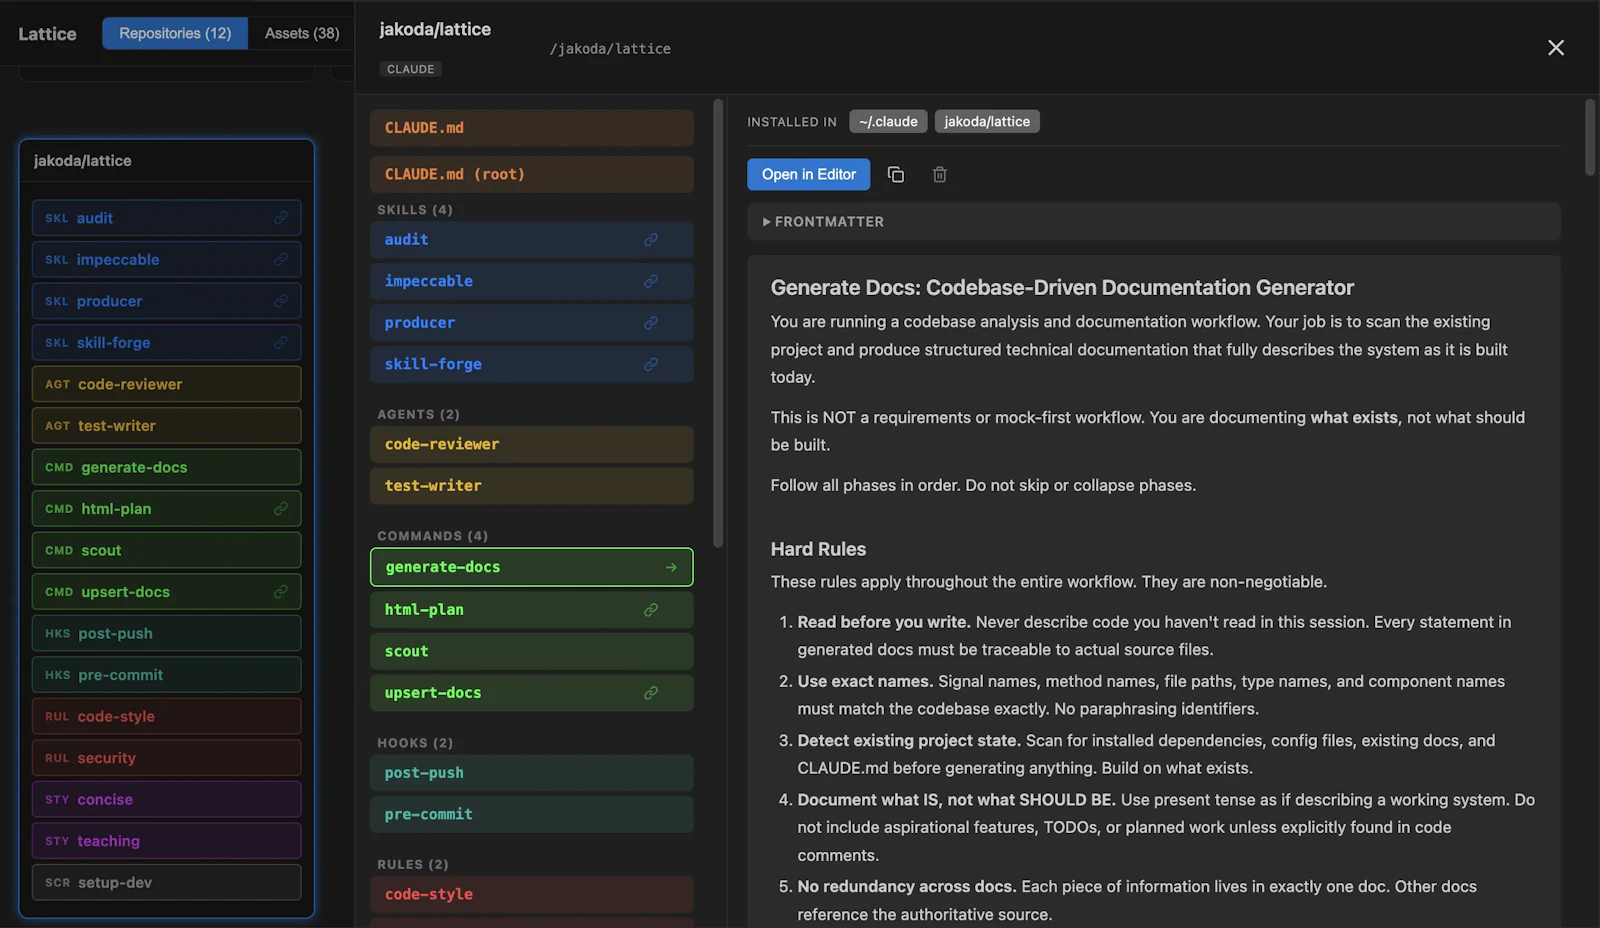Expand the FRONTMATTER section
This screenshot has width=1600, height=928.
pos(1154,222)
